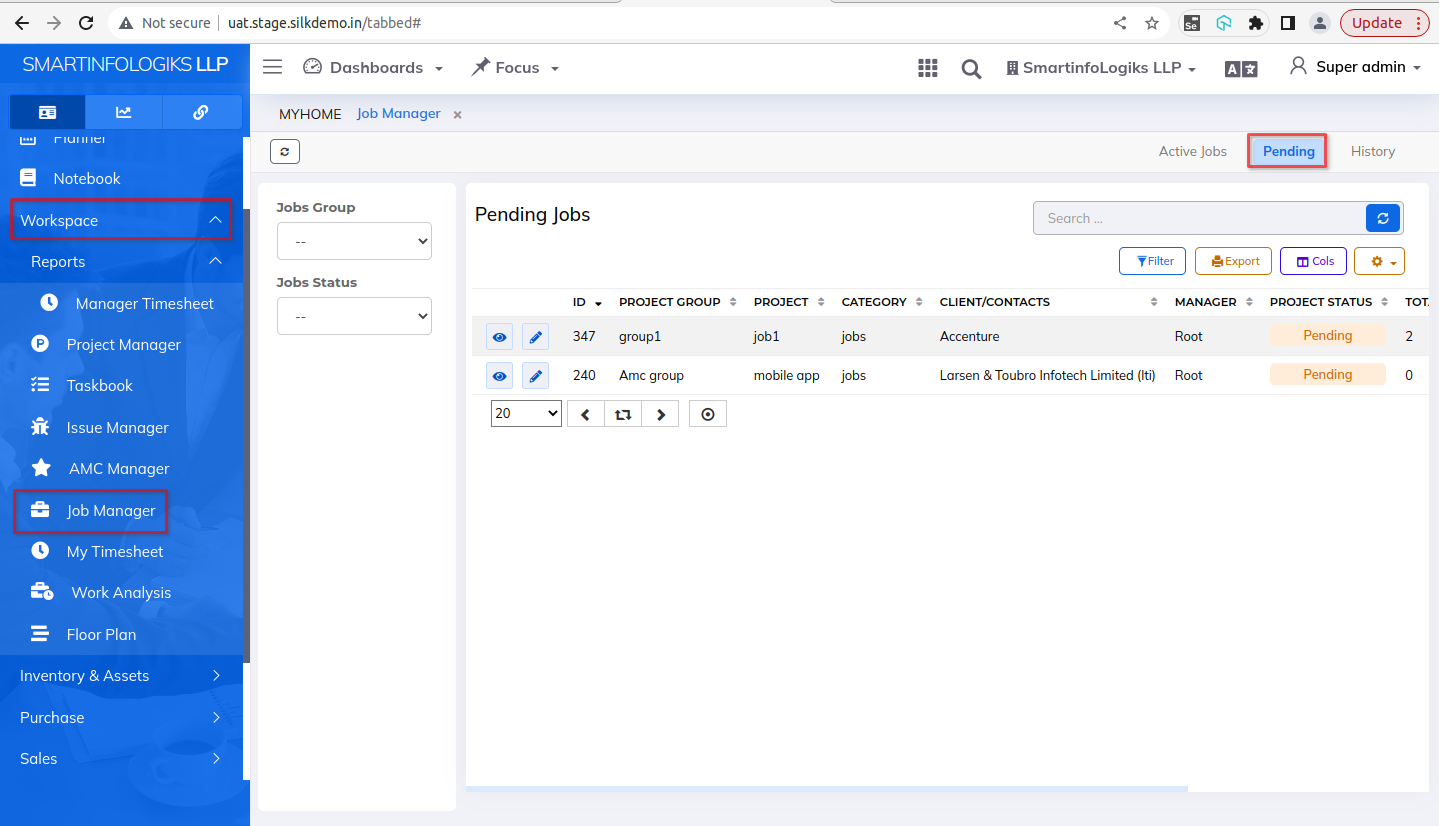Image resolution: width=1439 pixels, height=826 pixels.
Task: Click in the Search input field
Action: pos(1200,218)
